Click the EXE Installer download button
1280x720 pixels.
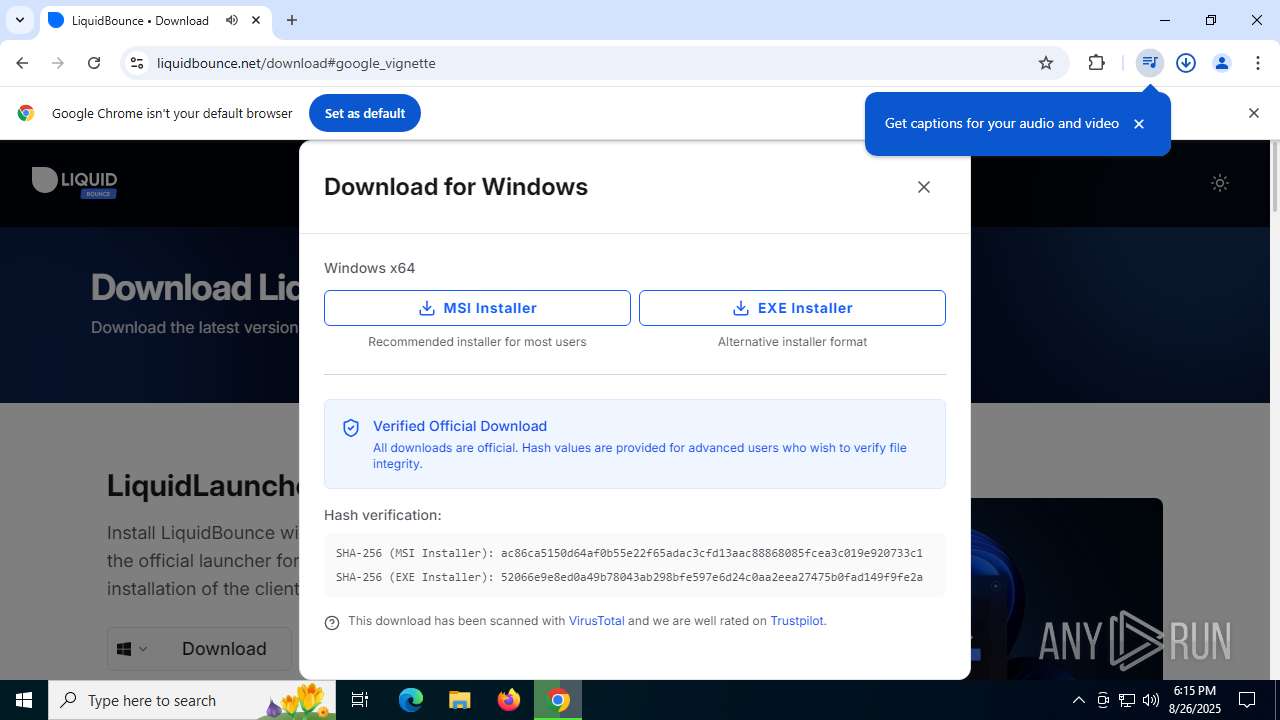(x=792, y=308)
